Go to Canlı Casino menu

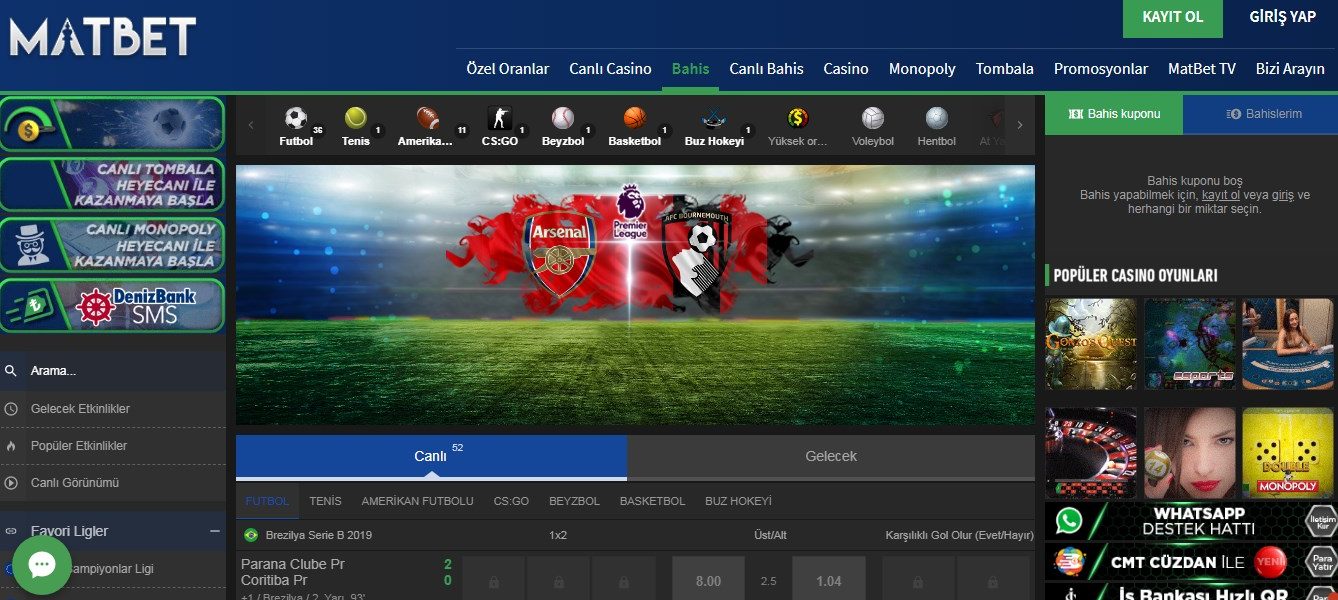611,69
